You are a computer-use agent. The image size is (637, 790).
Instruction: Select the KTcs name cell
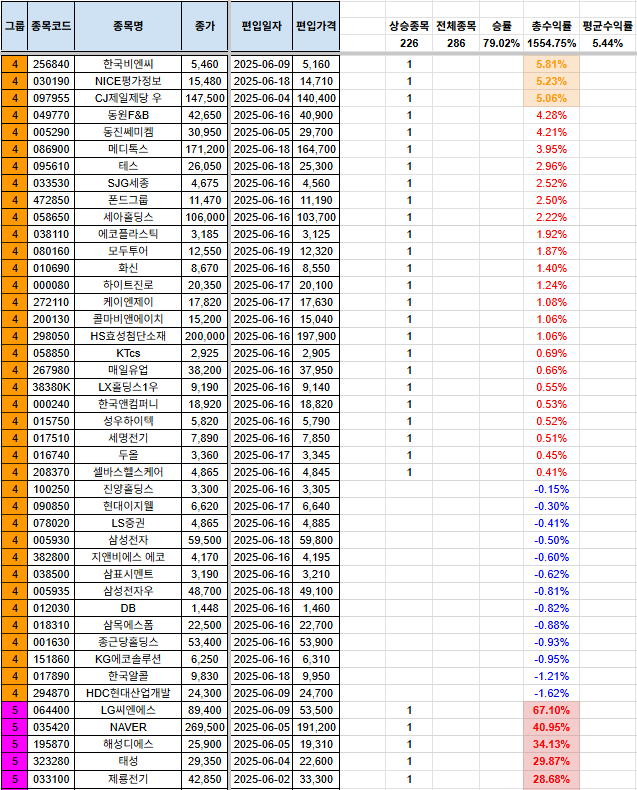[x=128, y=353]
